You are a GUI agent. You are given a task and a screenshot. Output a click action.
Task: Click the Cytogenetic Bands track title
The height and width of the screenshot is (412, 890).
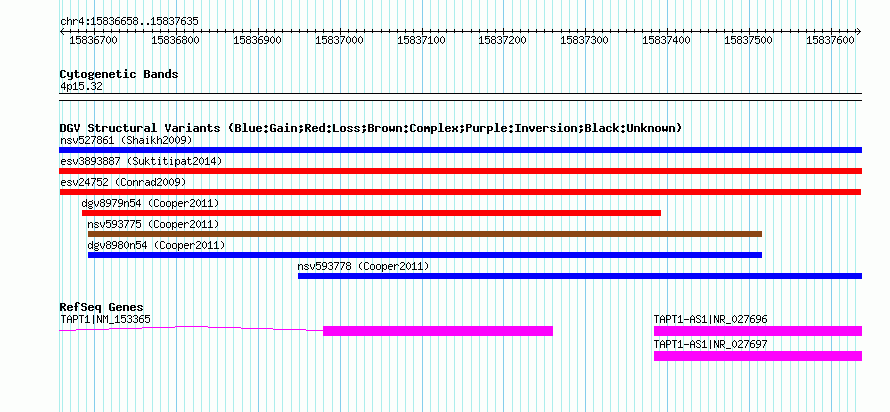pos(119,74)
